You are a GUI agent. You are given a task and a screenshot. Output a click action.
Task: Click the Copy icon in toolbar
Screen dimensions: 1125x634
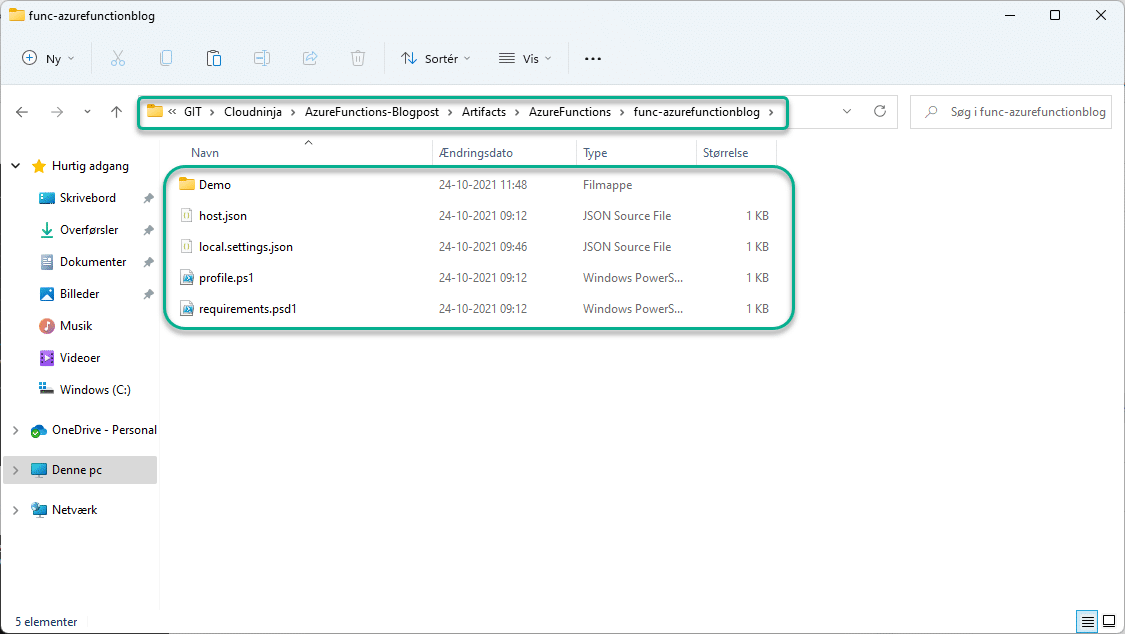166,58
